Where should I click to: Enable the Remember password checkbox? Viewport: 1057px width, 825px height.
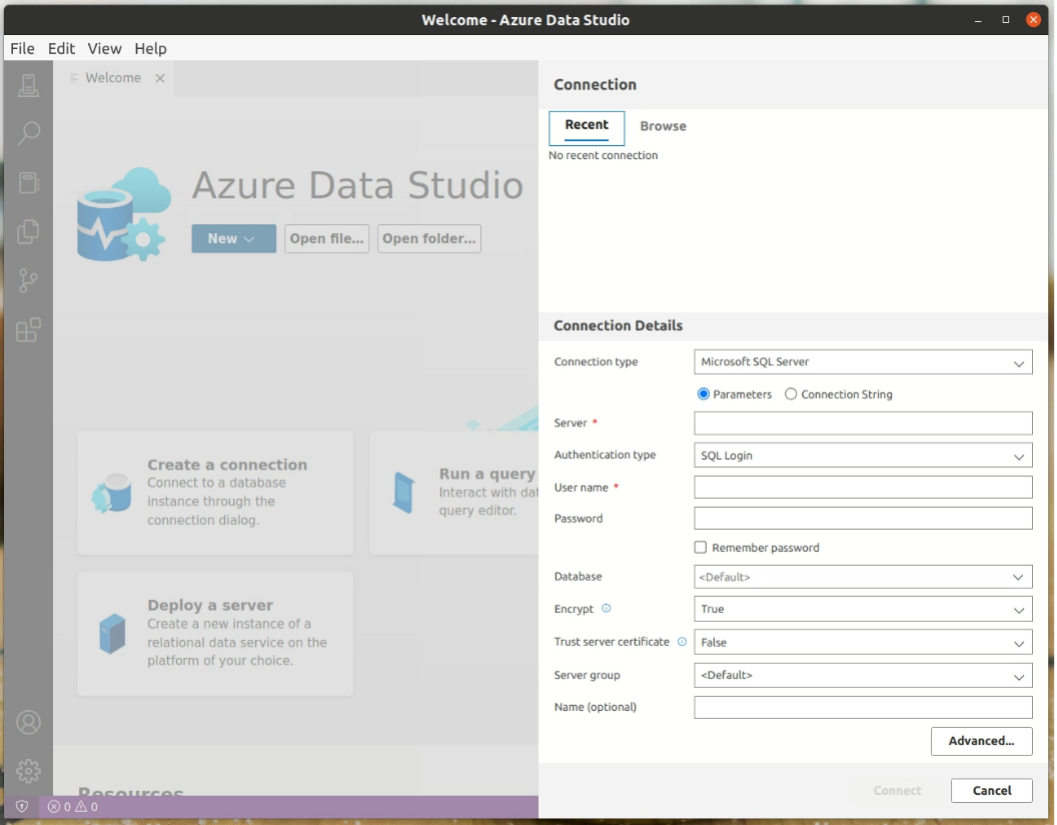[701, 548]
